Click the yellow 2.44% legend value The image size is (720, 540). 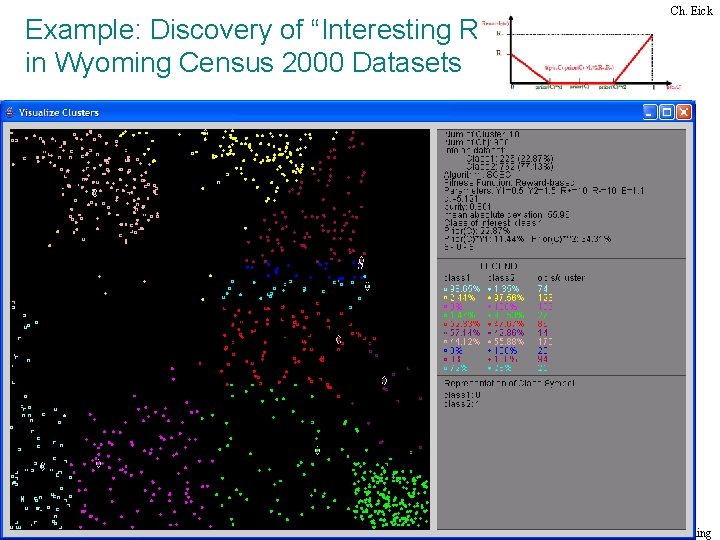coord(460,298)
